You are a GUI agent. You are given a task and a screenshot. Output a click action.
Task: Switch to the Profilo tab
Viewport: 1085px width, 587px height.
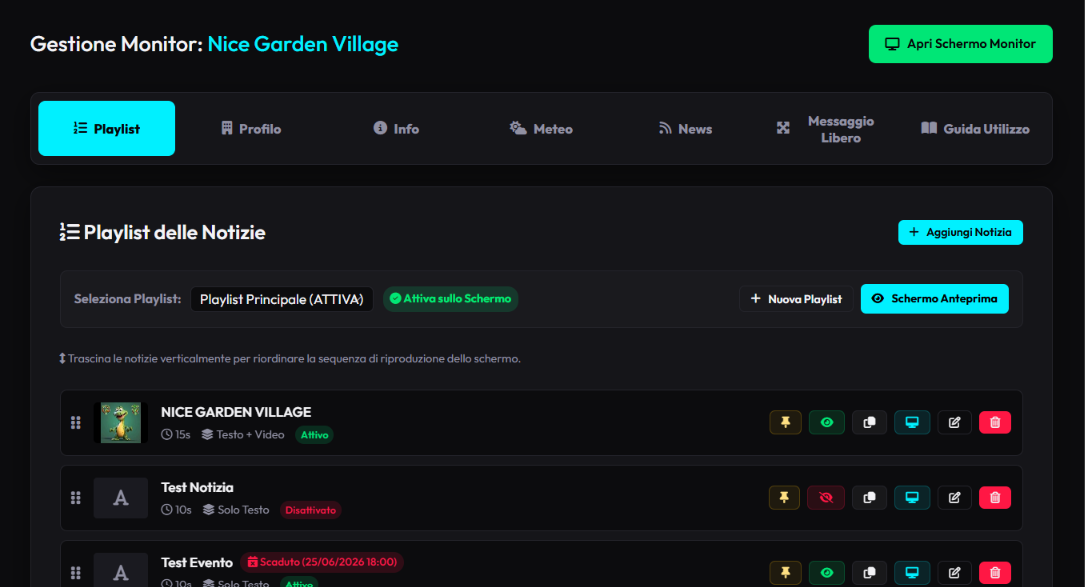[251, 129]
